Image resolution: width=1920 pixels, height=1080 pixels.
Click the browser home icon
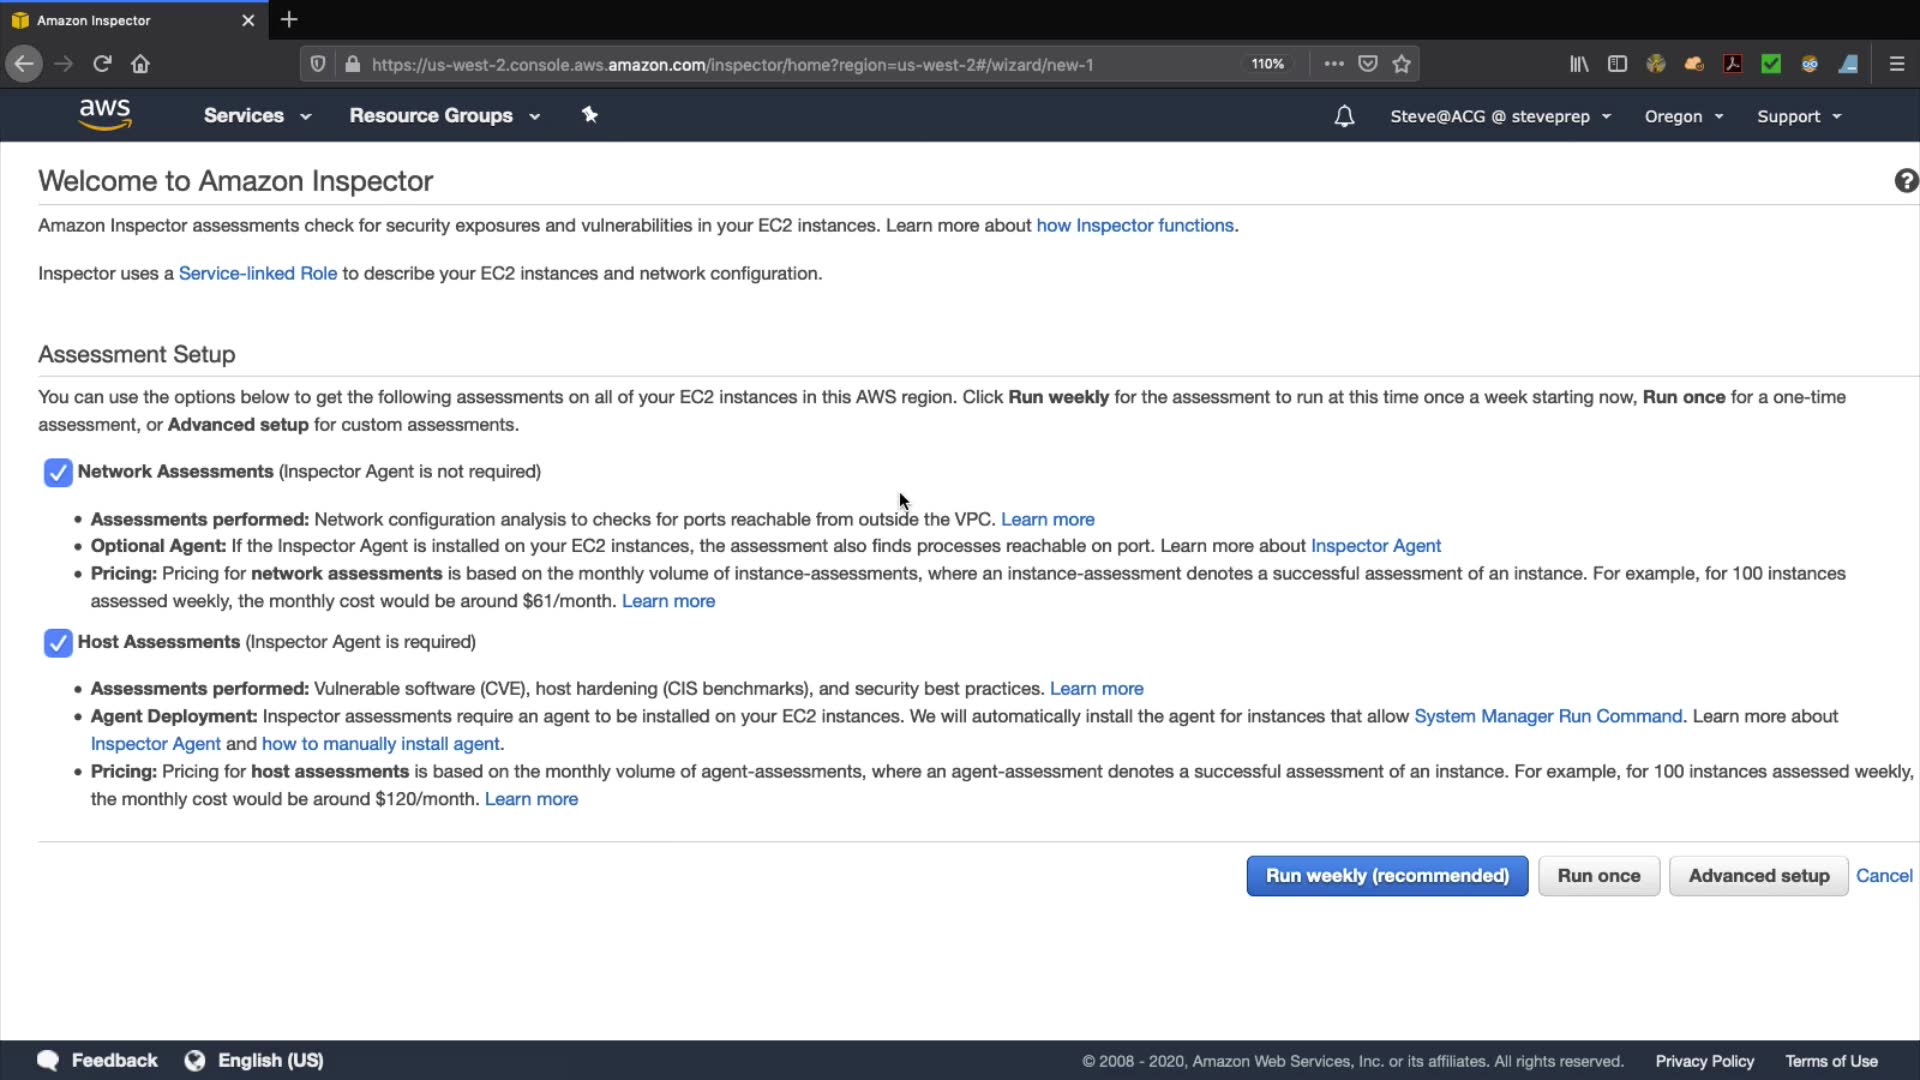tap(140, 64)
